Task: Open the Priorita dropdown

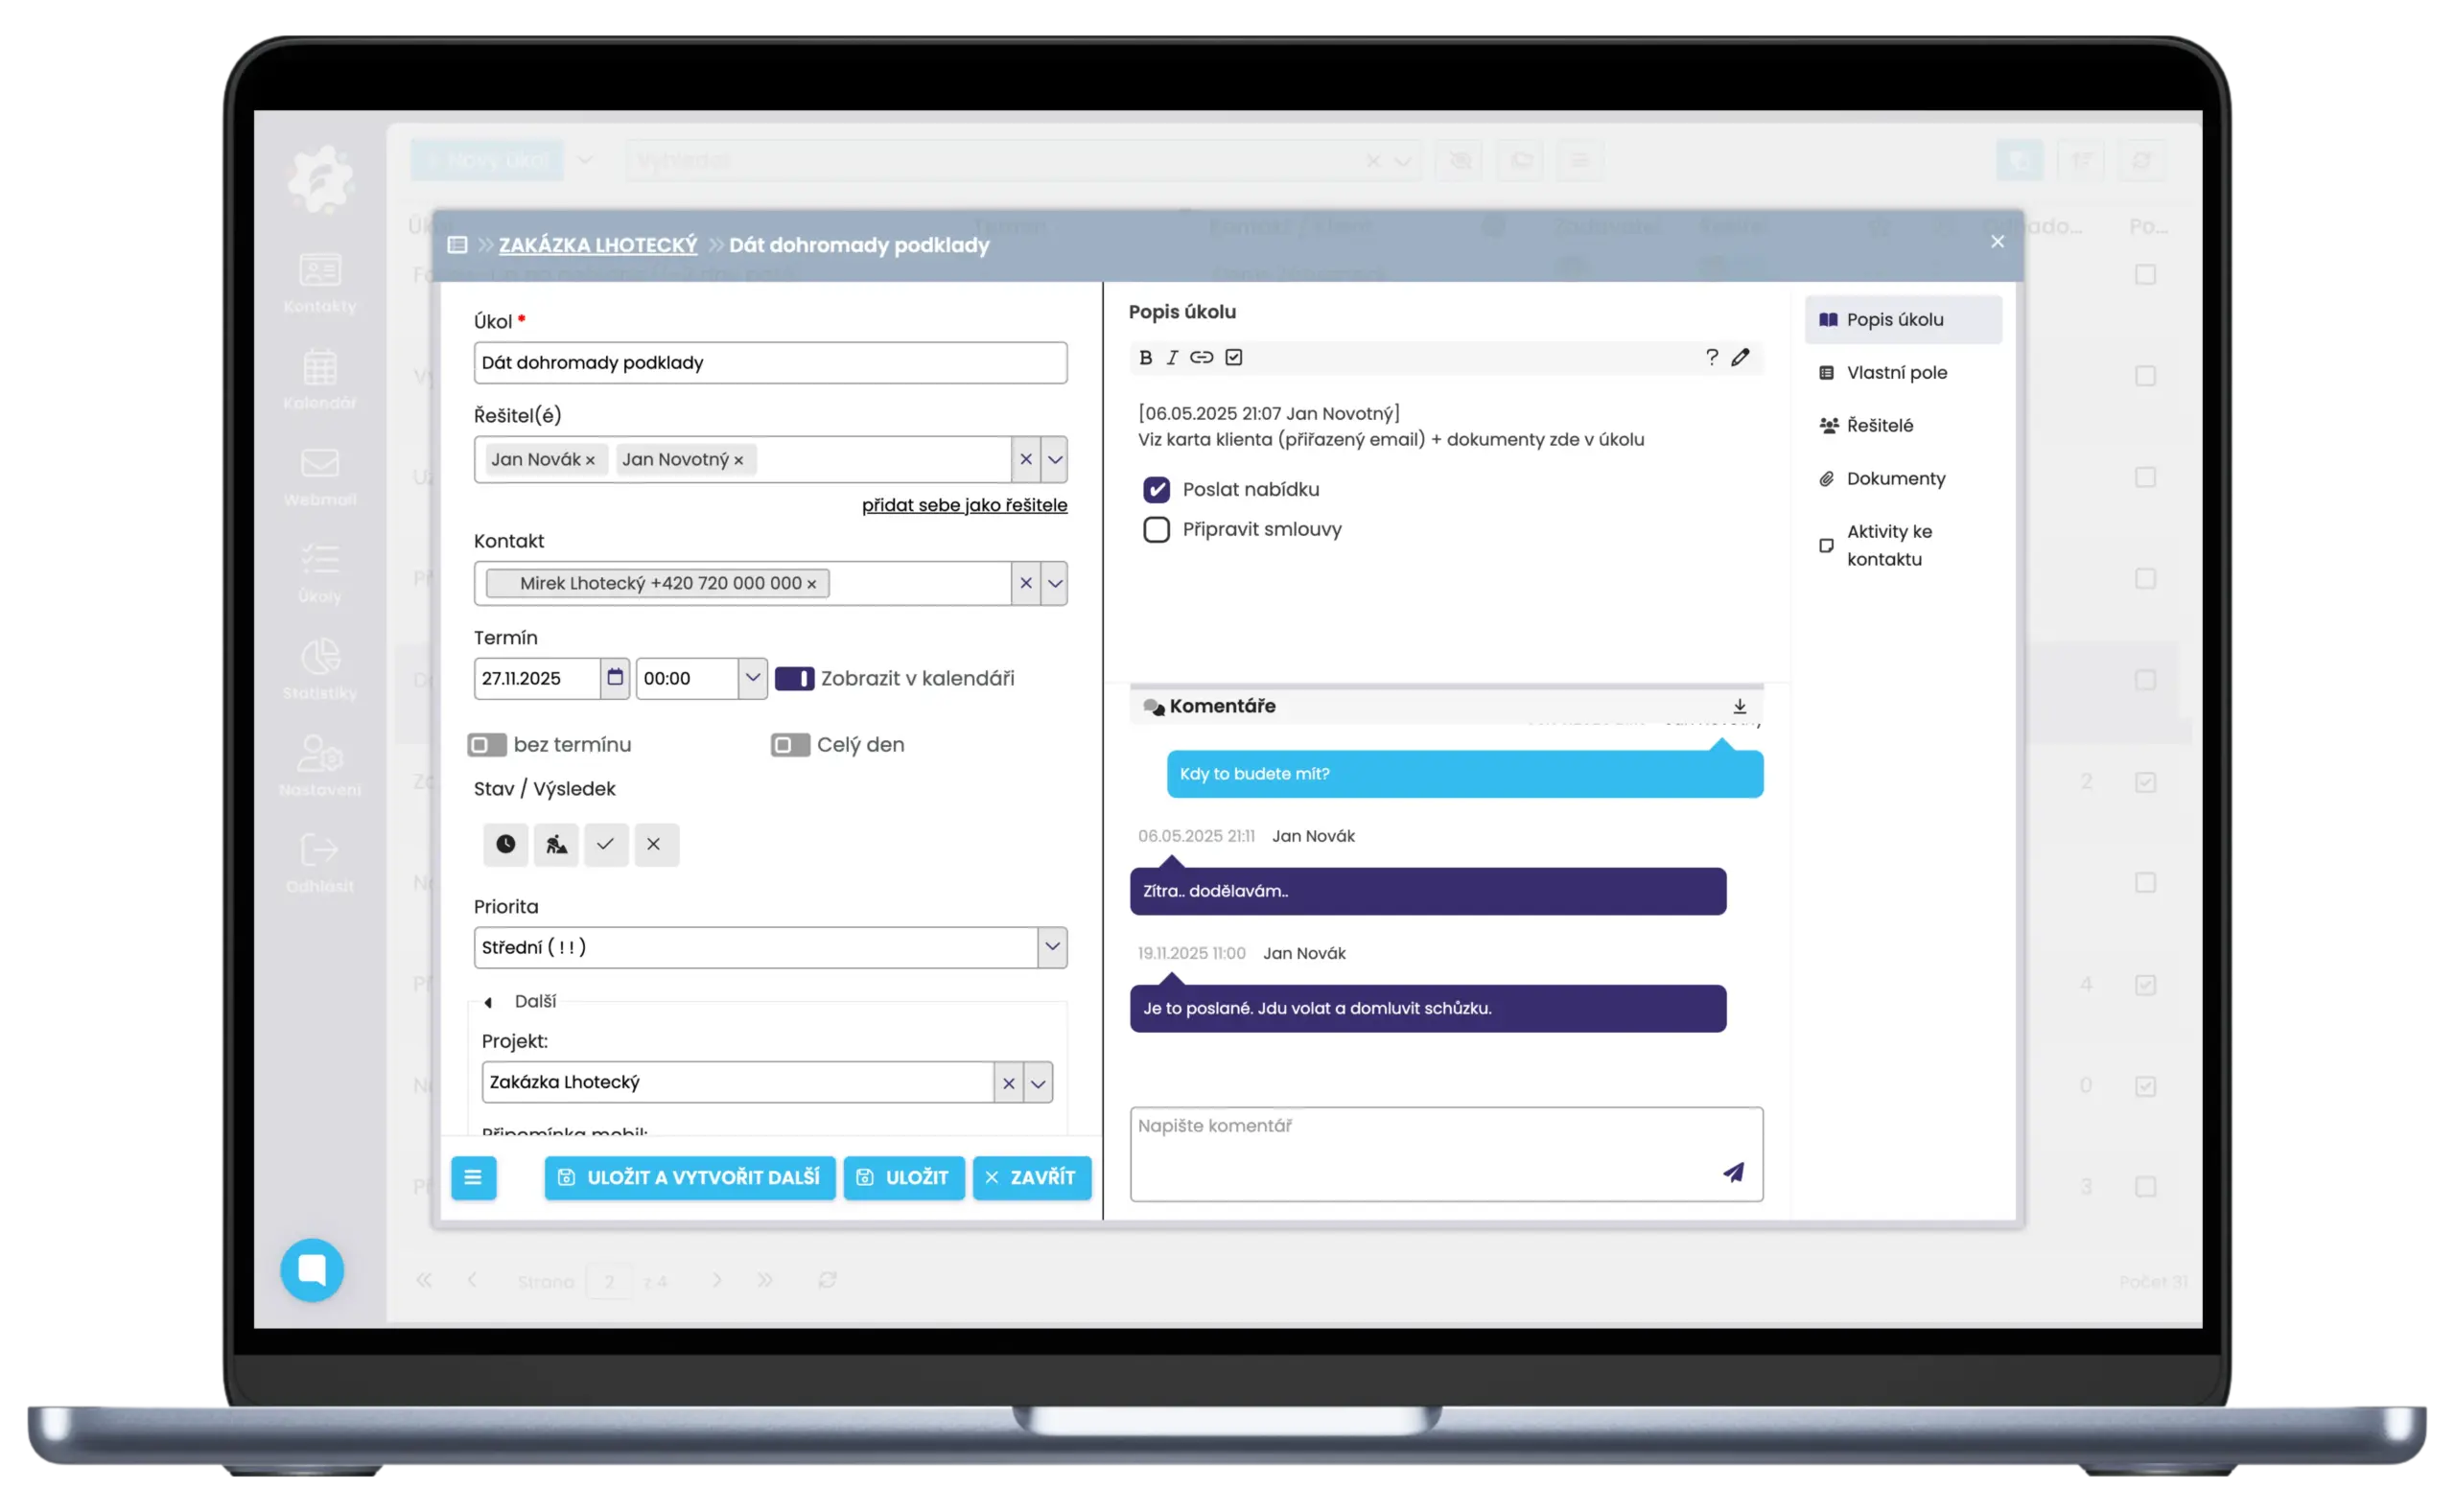Action: [x=1051, y=947]
